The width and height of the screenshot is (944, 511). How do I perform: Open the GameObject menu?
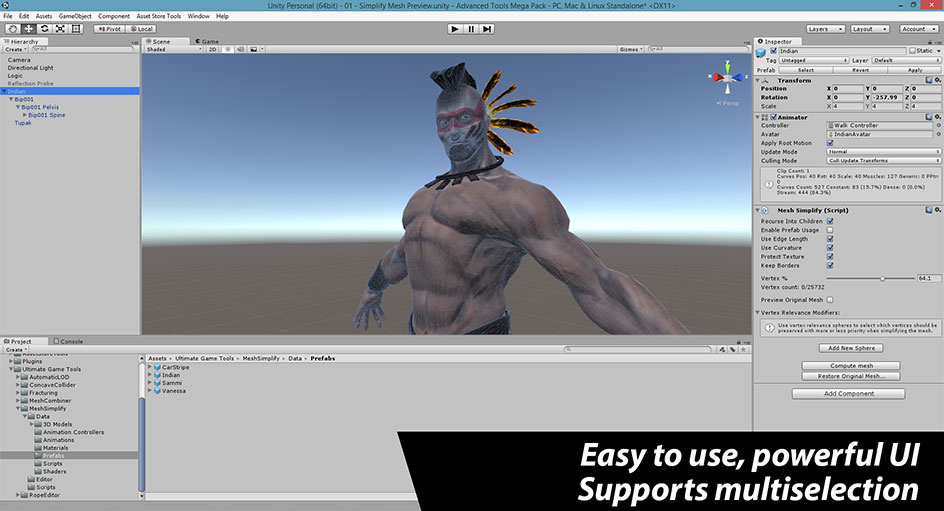[x=75, y=16]
